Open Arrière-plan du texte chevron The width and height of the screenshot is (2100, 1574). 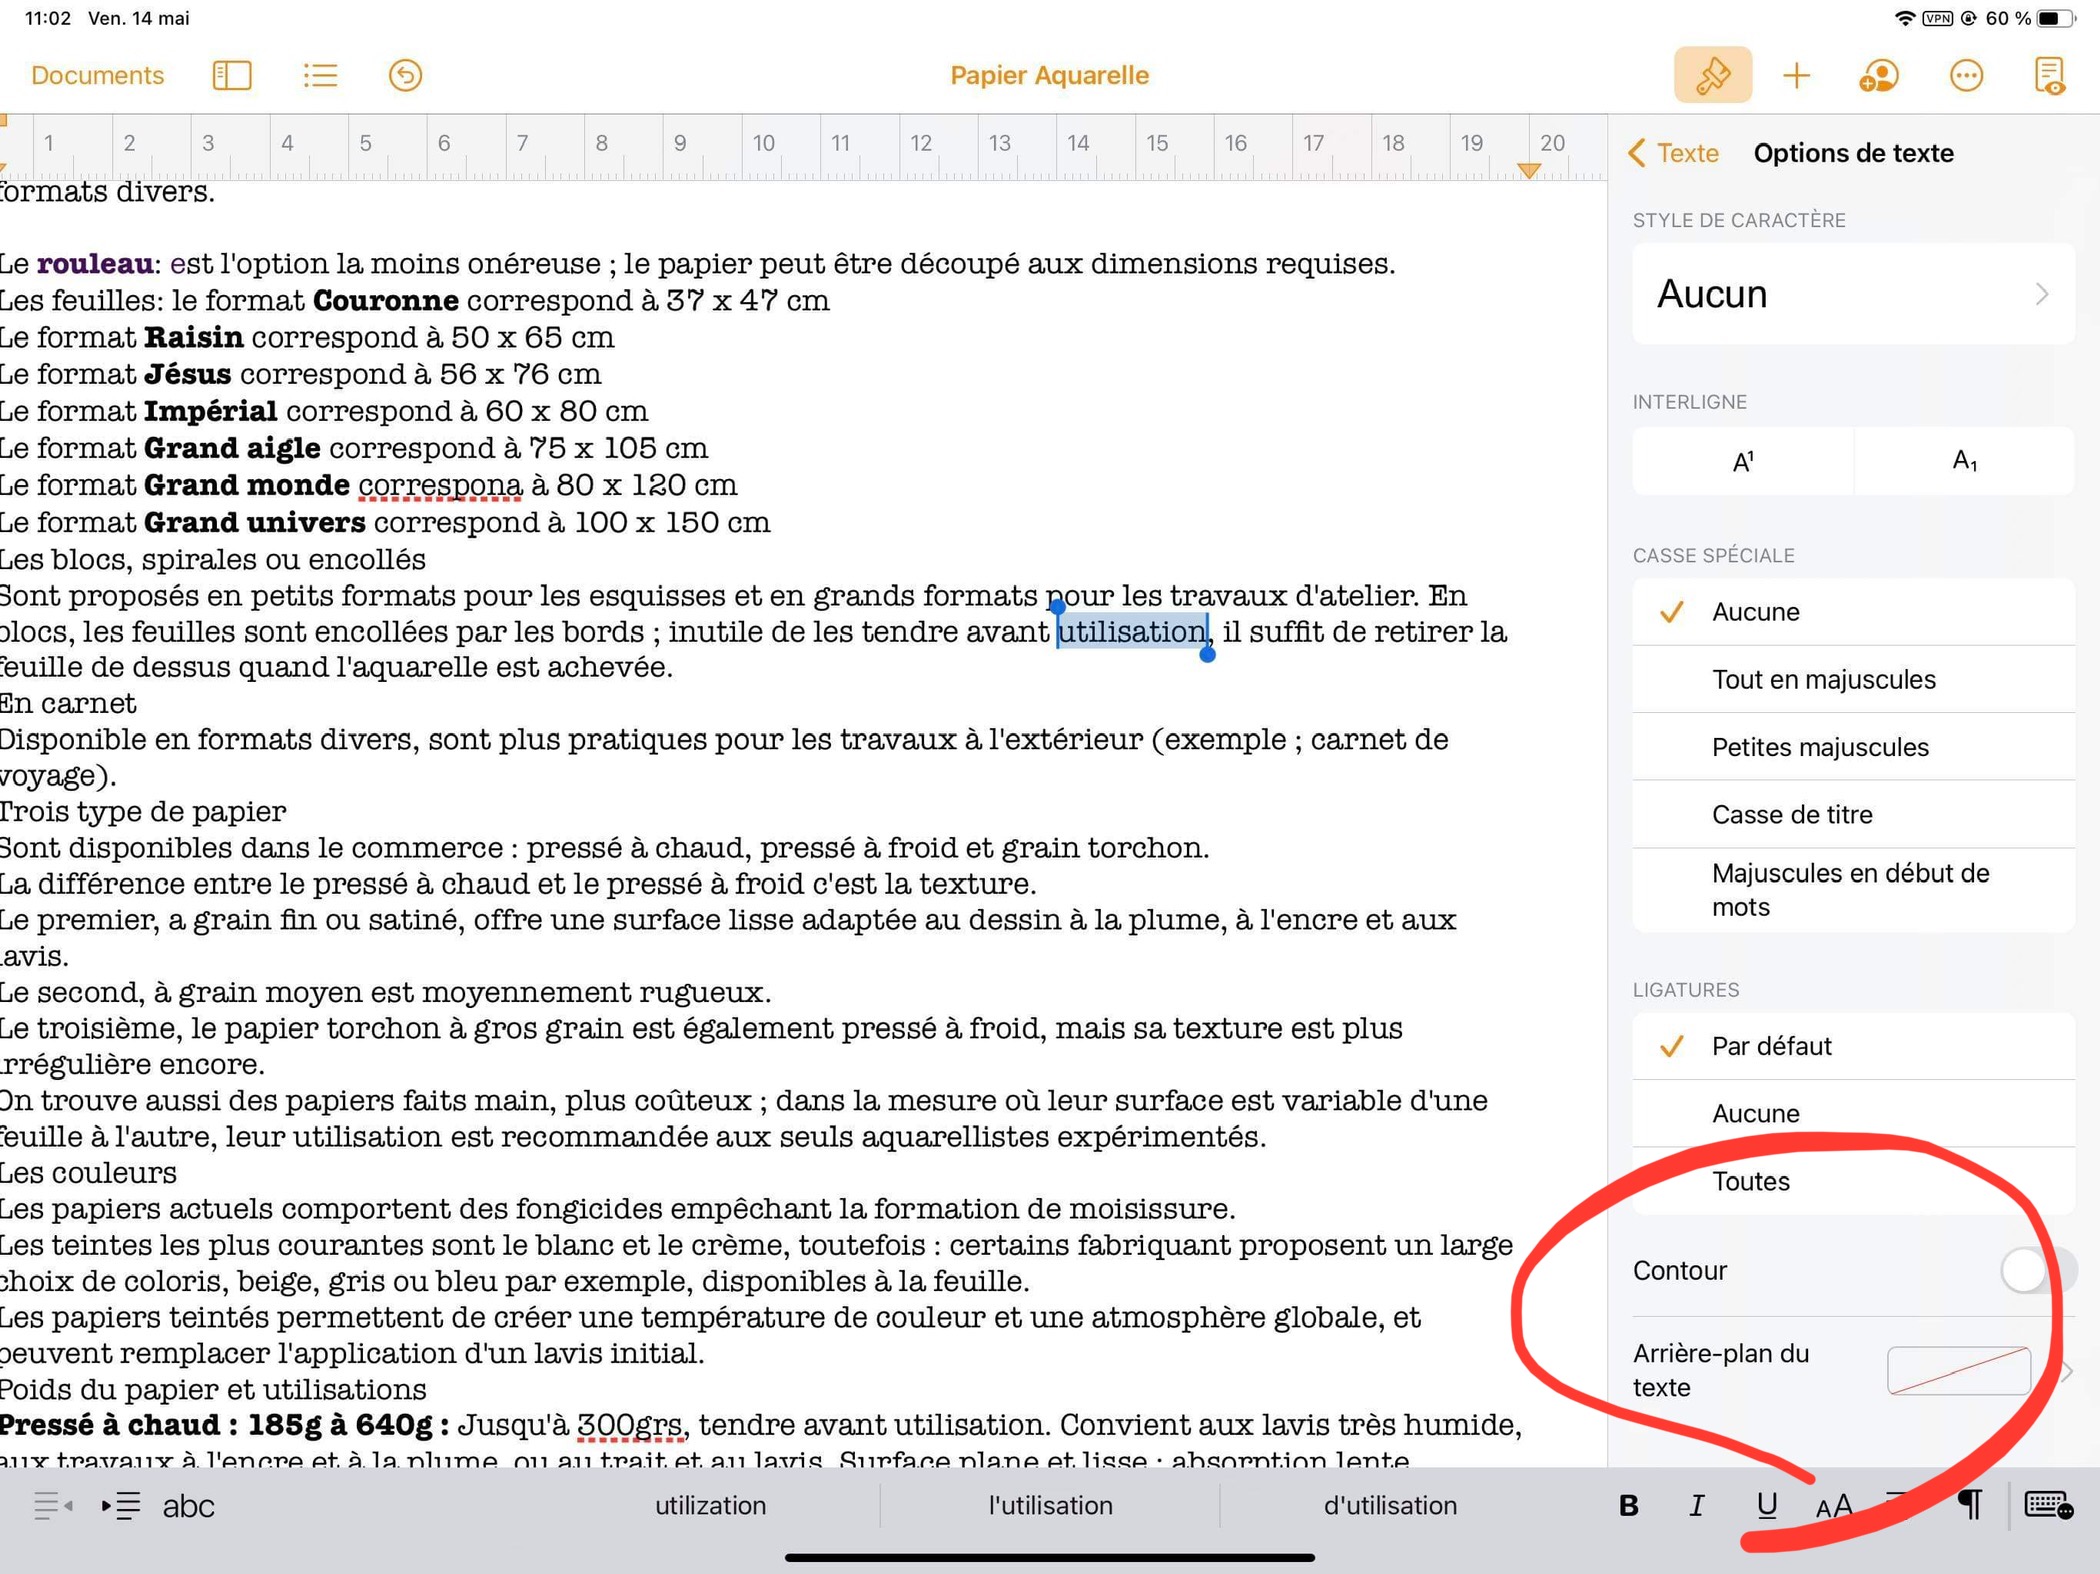[2066, 1371]
